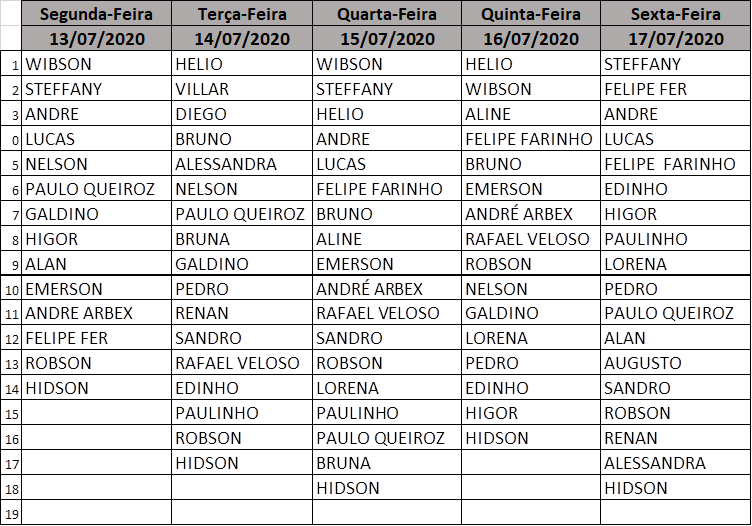This screenshot has height=526, width=752.
Task: Select the Segunda-Feira header cell
Action: (96, 13)
